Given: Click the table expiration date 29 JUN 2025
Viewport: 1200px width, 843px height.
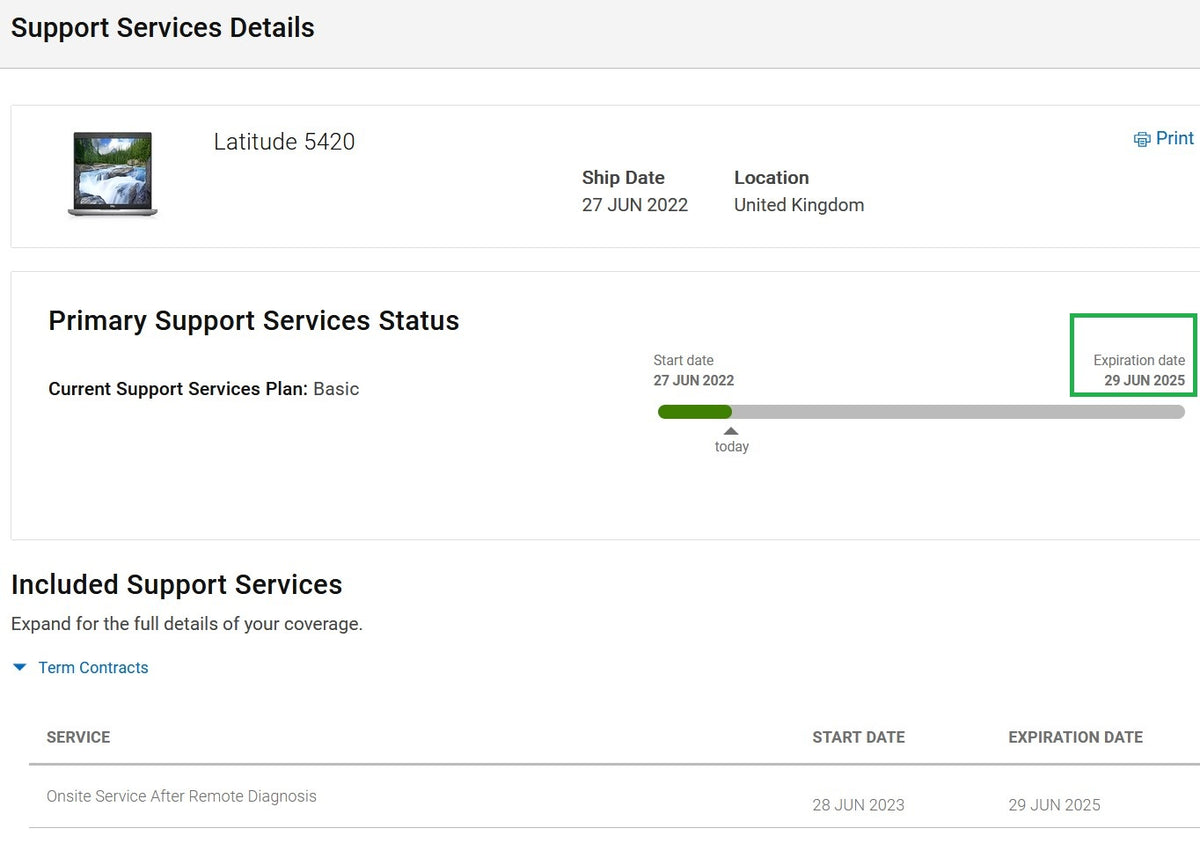Looking at the screenshot, I should pyautogui.click(x=1054, y=805).
